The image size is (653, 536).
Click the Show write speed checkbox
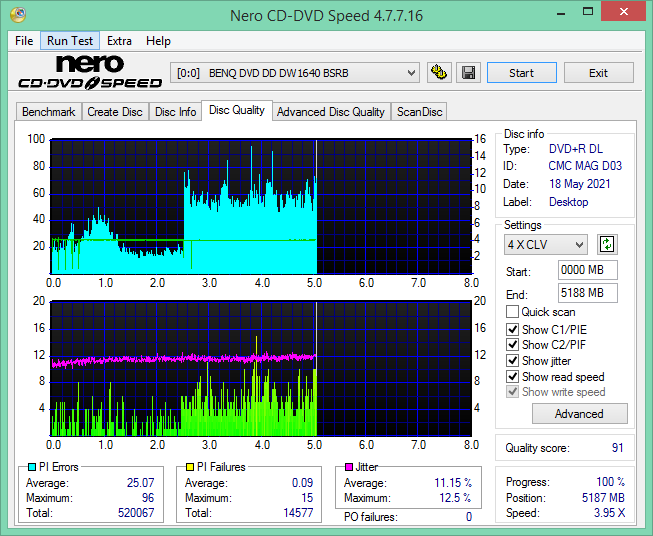click(512, 392)
